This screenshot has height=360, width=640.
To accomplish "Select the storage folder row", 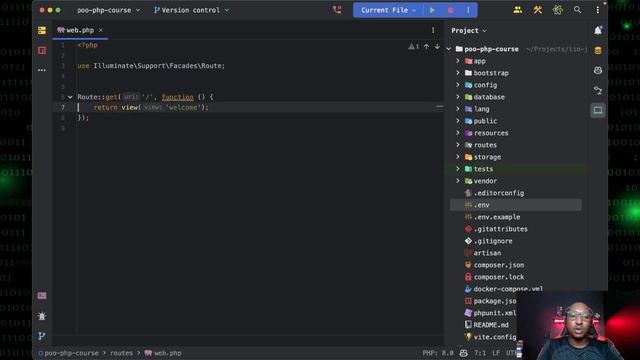I will pyautogui.click(x=516, y=157).
